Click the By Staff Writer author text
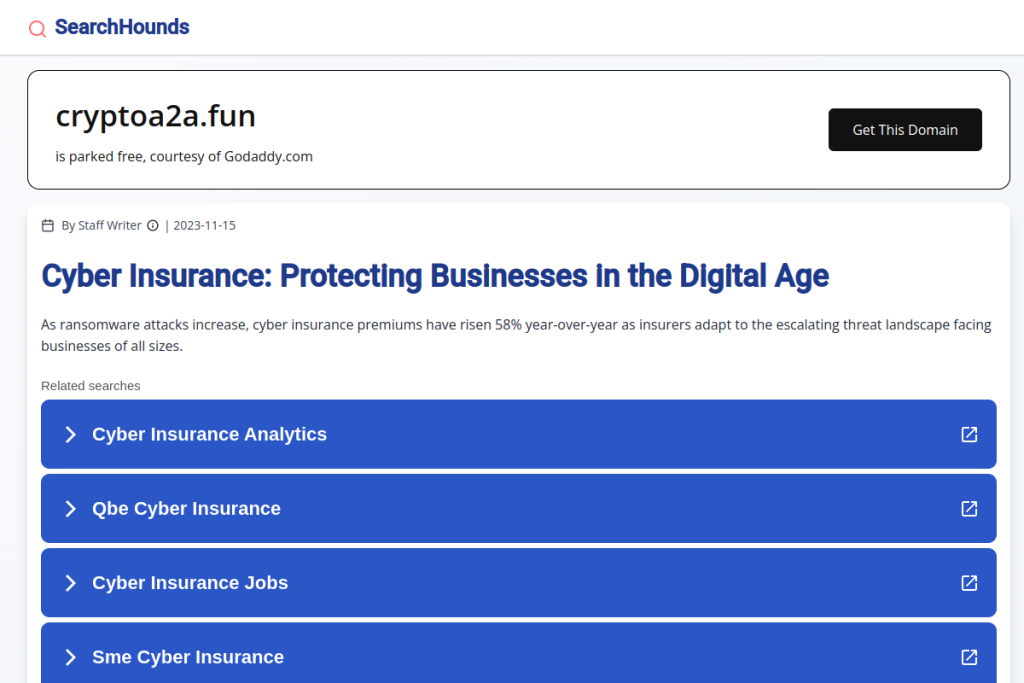 point(101,226)
